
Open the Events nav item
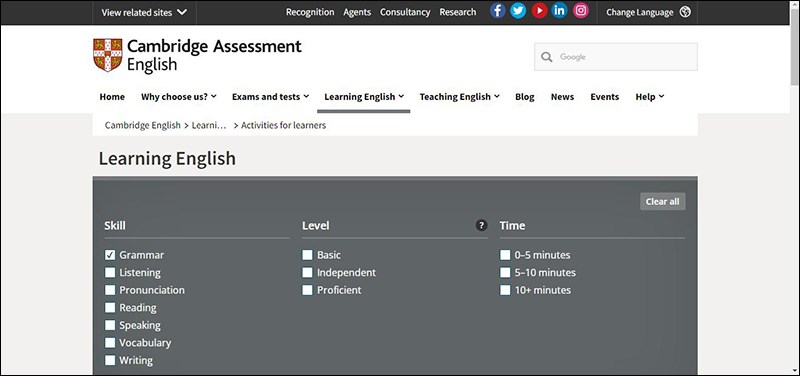click(605, 96)
